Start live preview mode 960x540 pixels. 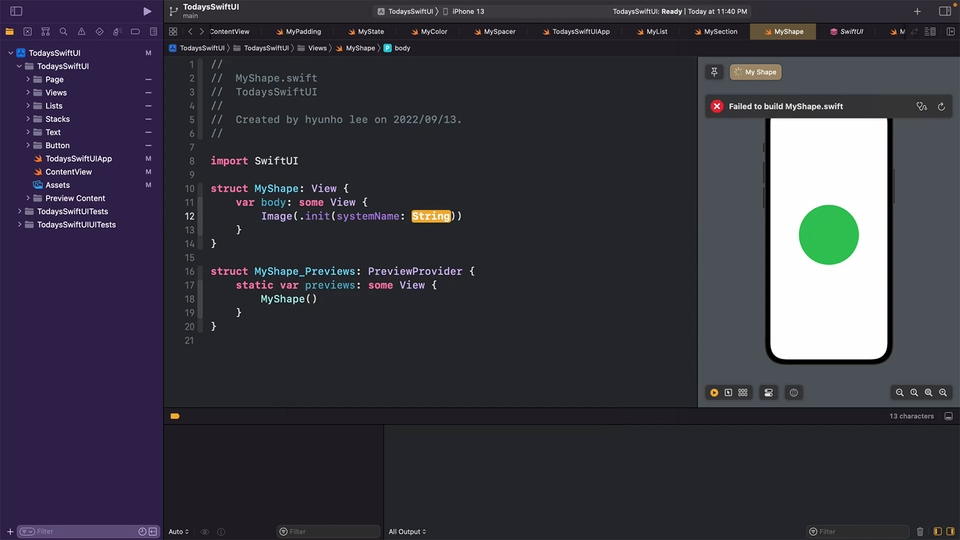[714, 392]
